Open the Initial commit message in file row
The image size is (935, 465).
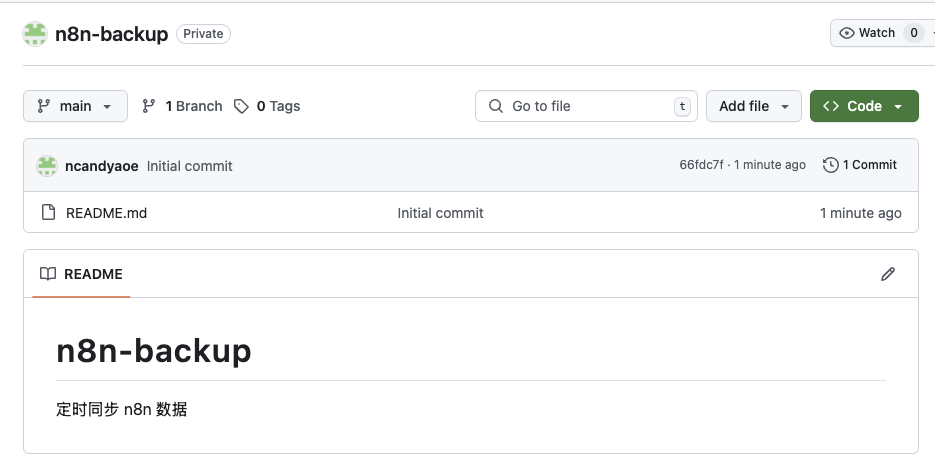click(440, 213)
